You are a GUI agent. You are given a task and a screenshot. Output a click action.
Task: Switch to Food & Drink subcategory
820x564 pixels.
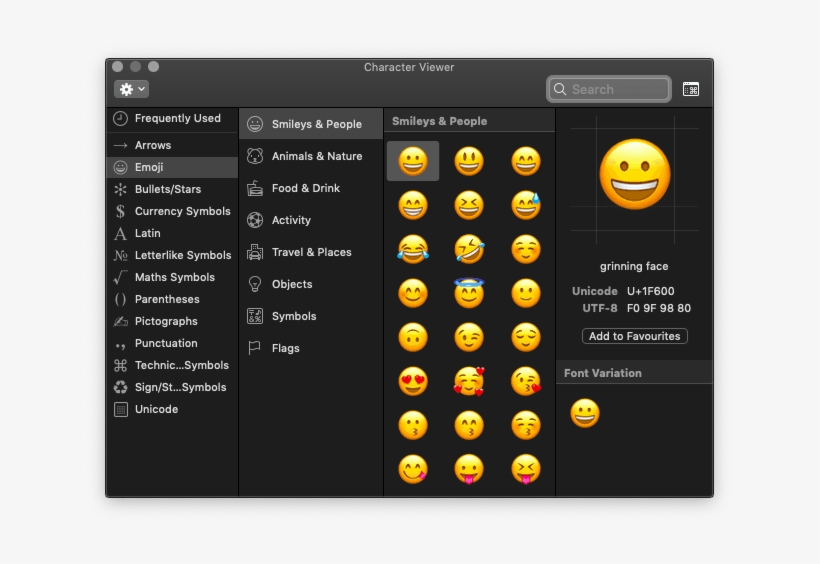pos(311,188)
